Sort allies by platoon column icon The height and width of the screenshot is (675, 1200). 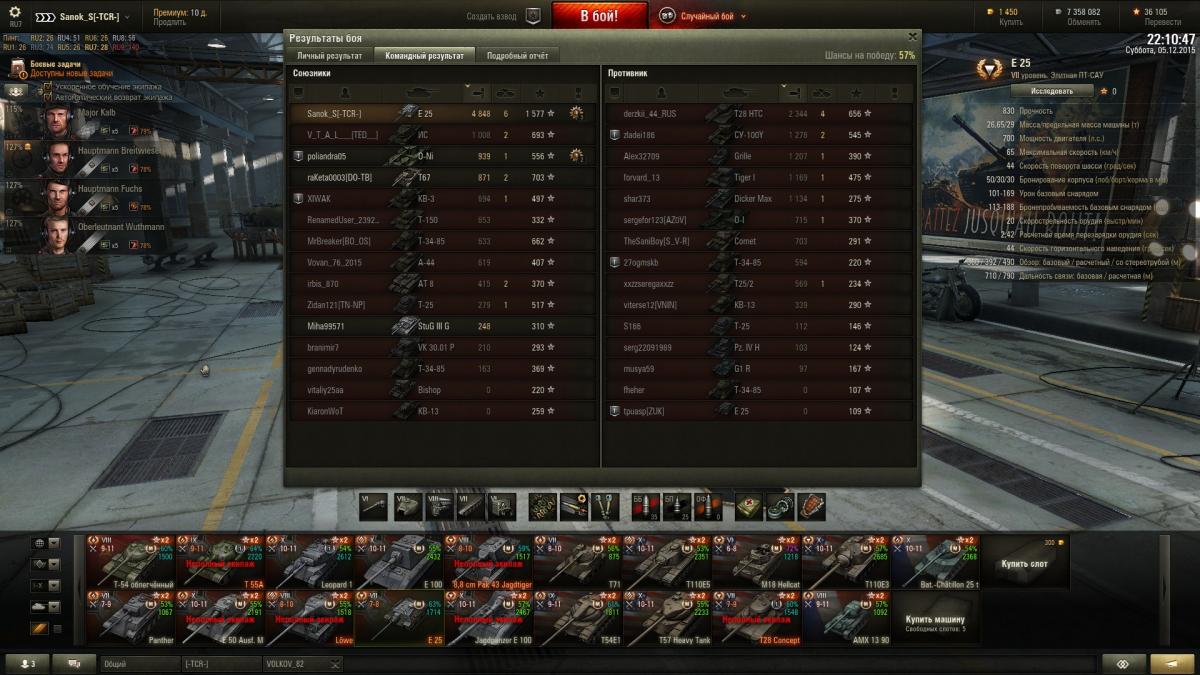tap(297, 93)
